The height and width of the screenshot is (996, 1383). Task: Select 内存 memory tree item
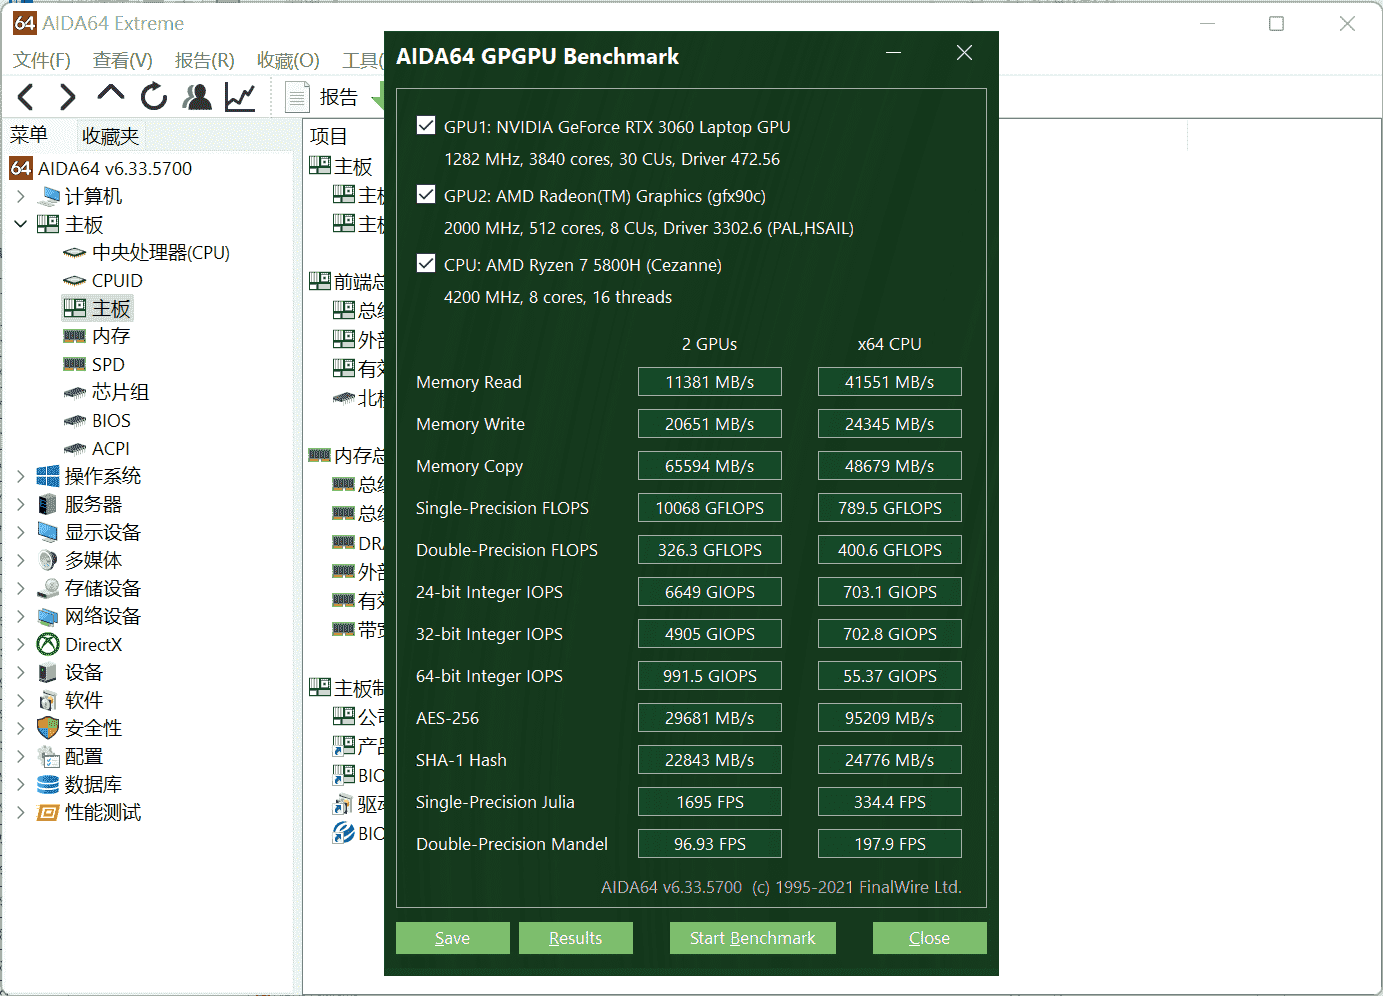click(x=97, y=336)
